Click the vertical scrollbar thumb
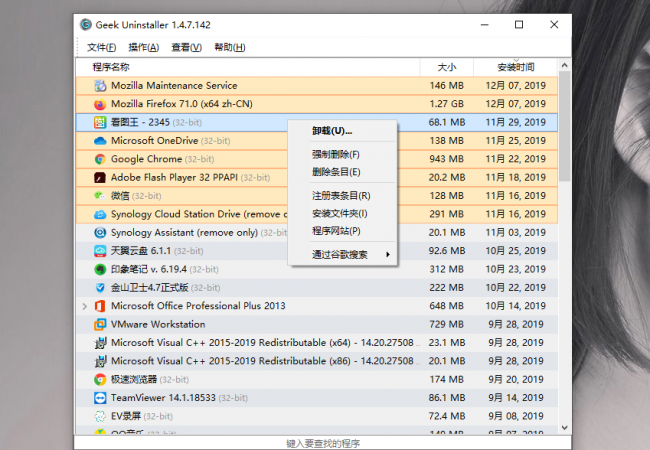650x450 pixels. [564, 126]
